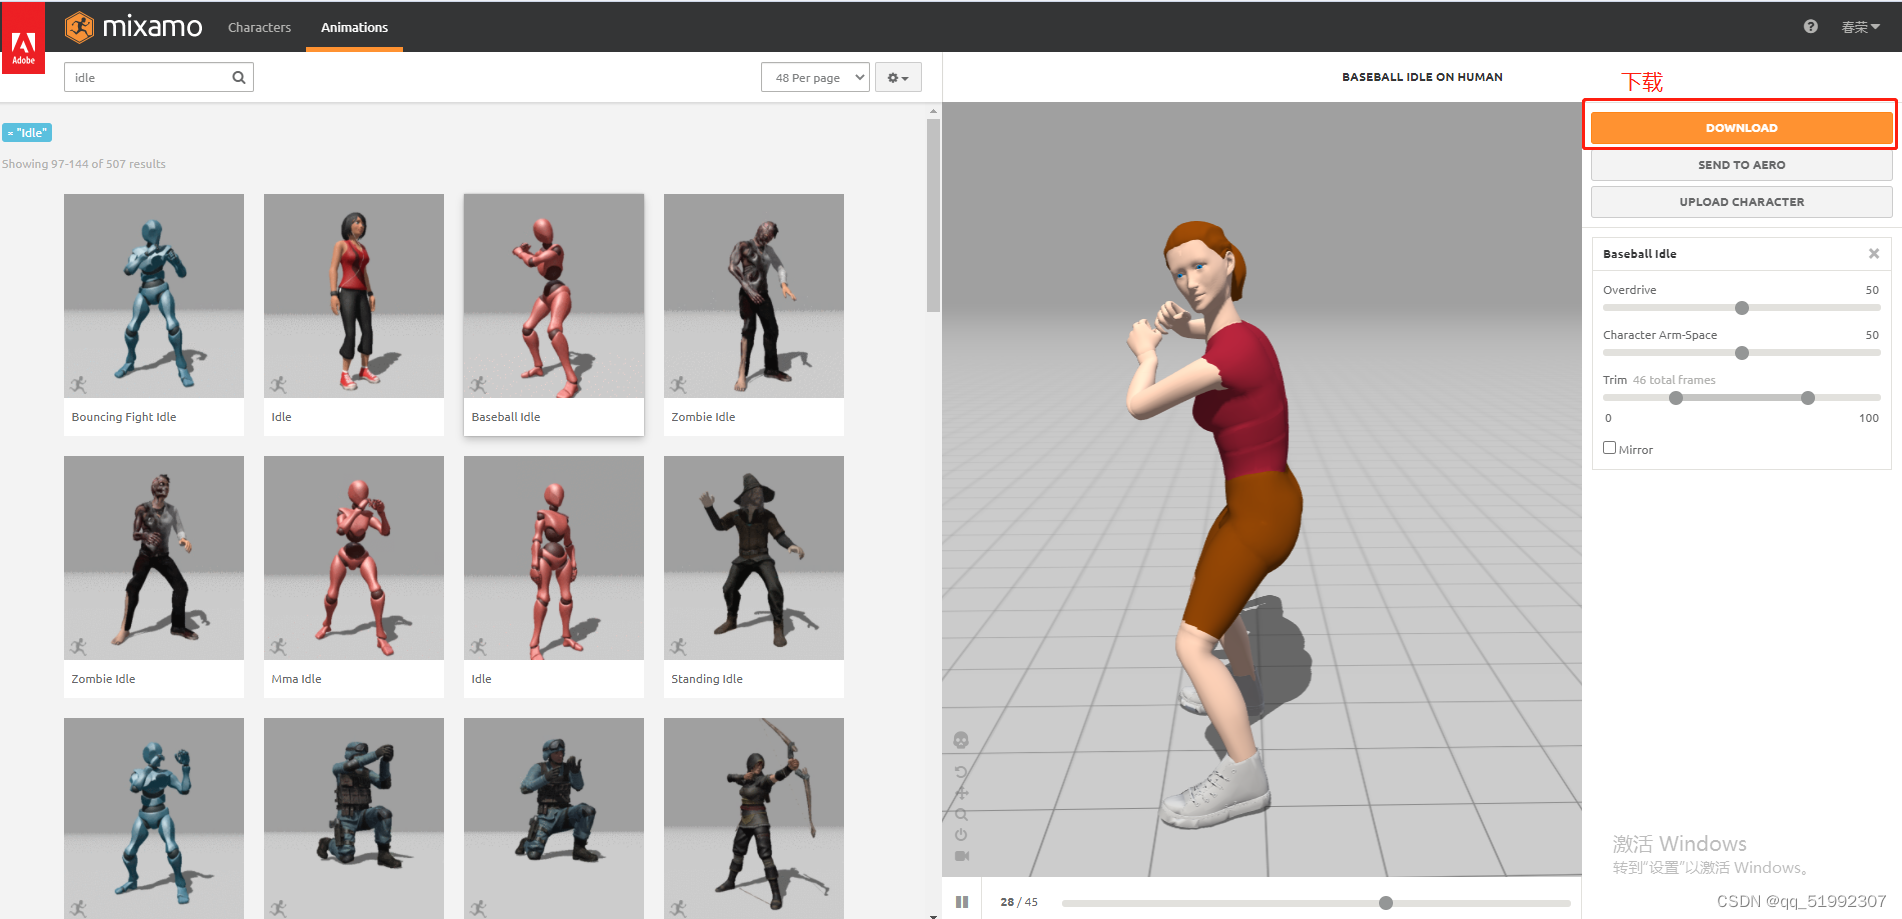The width and height of the screenshot is (1902, 919).
Task: Click the Overdrive value 50
Action: coord(1872,290)
